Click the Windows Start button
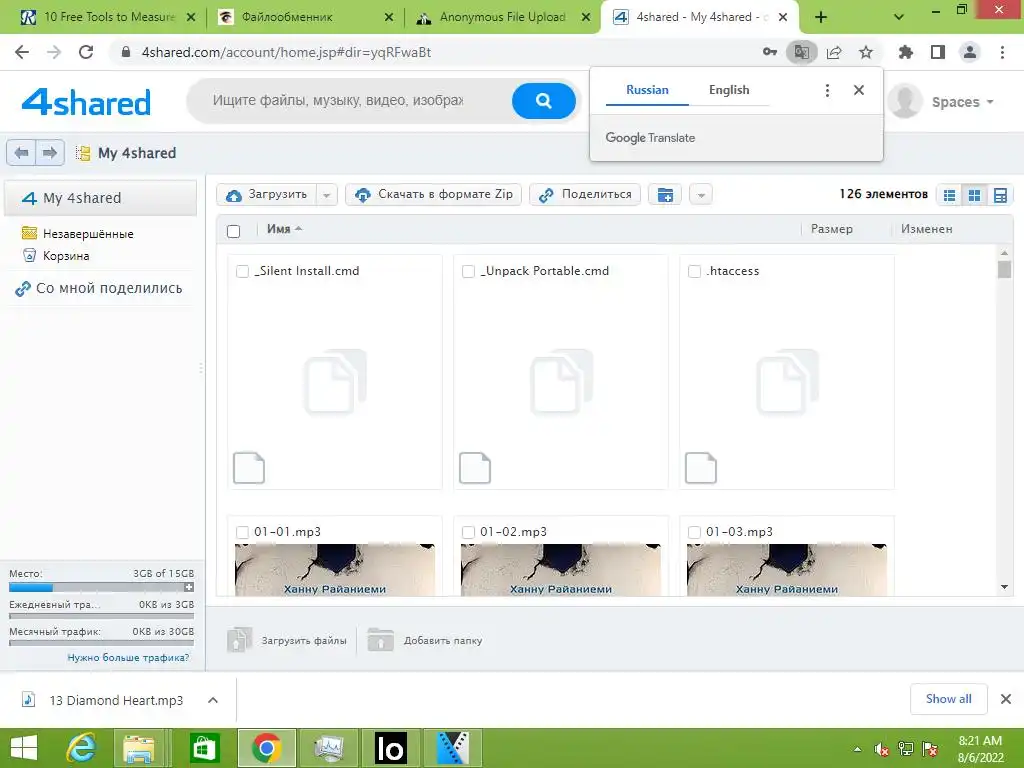 point(24,748)
